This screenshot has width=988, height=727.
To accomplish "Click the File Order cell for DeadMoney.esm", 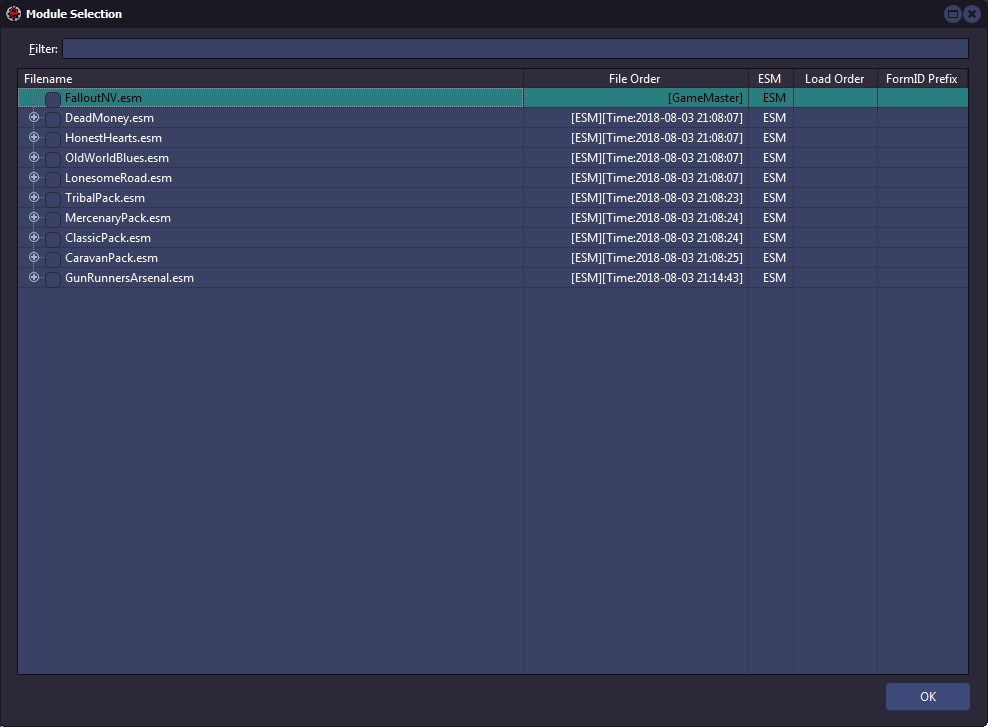I will [x=636, y=118].
